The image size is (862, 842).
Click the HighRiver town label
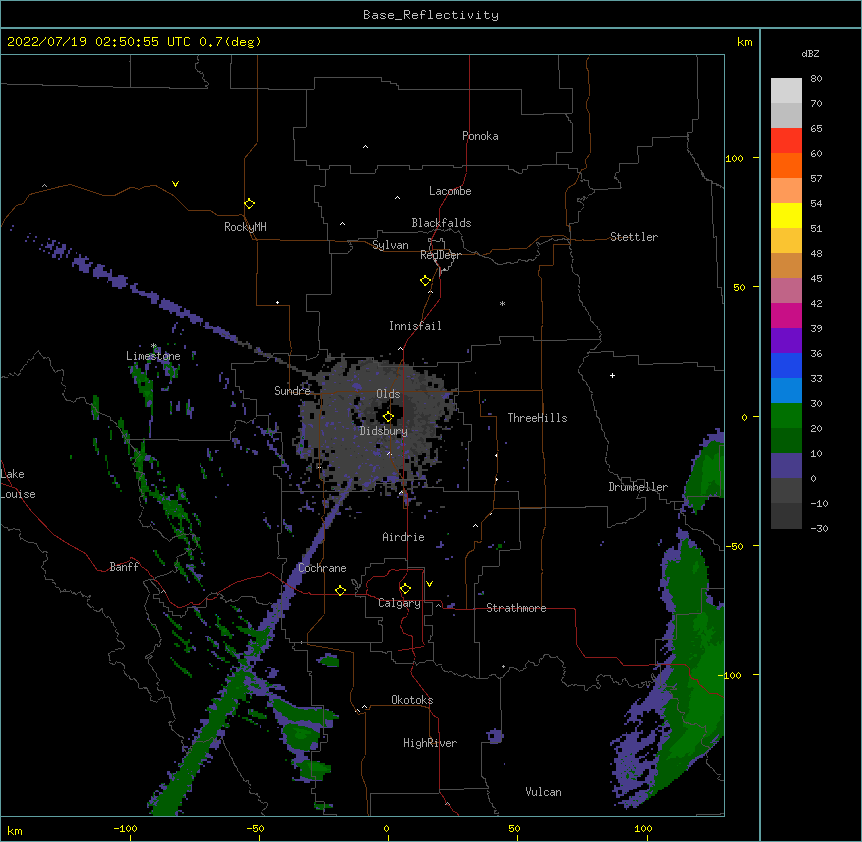coord(430,743)
